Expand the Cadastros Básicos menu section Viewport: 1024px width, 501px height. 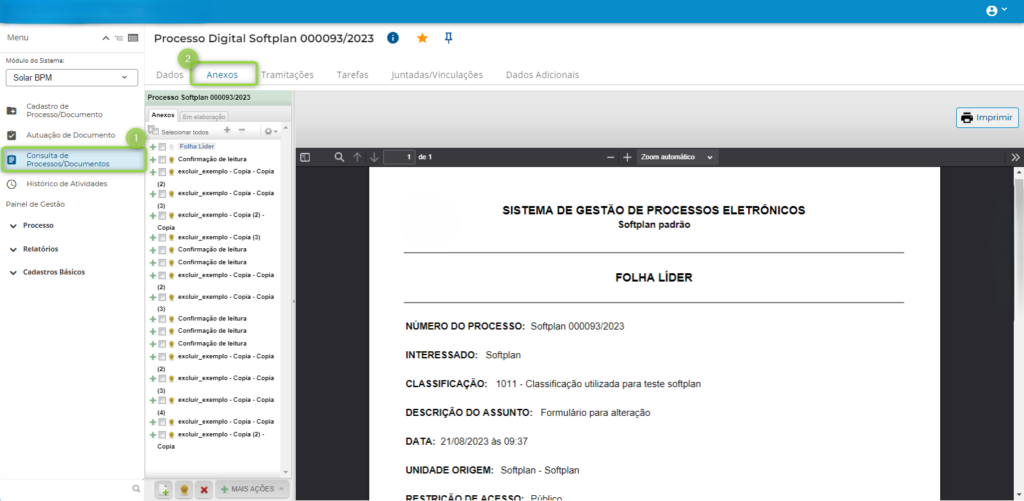coord(46,272)
